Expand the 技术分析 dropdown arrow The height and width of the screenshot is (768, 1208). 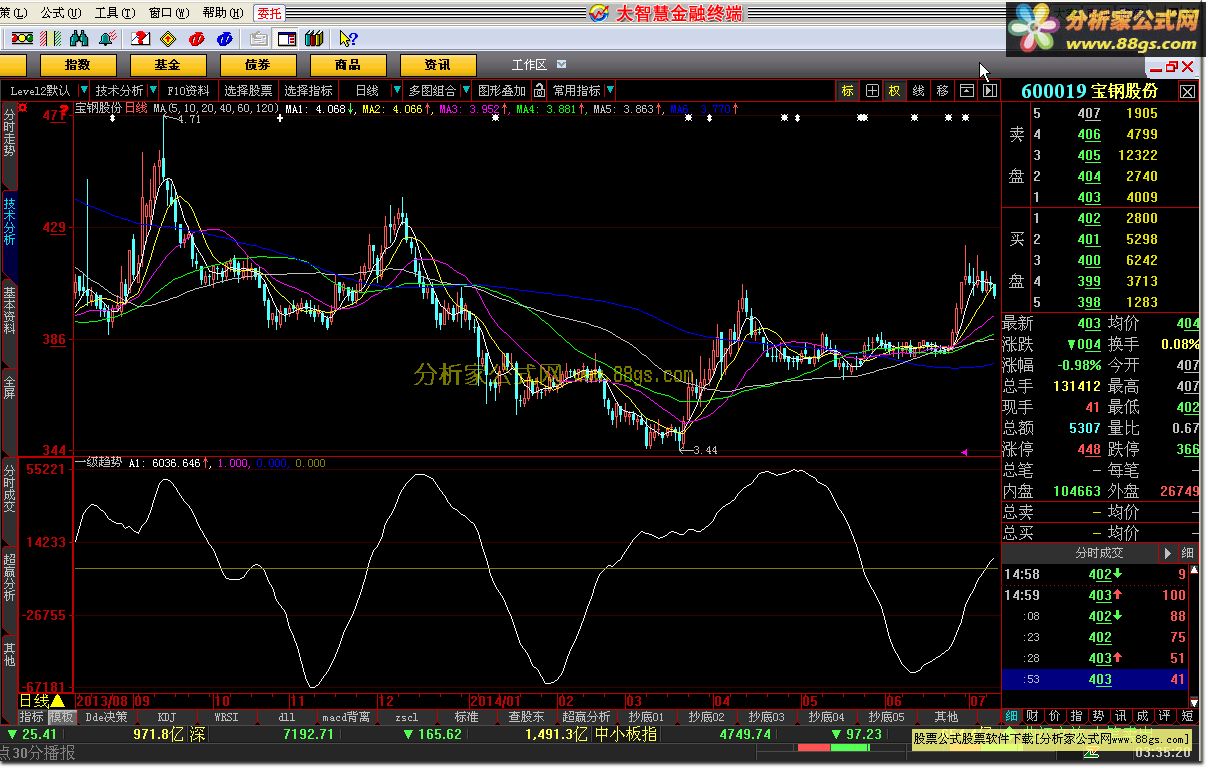(x=153, y=90)
